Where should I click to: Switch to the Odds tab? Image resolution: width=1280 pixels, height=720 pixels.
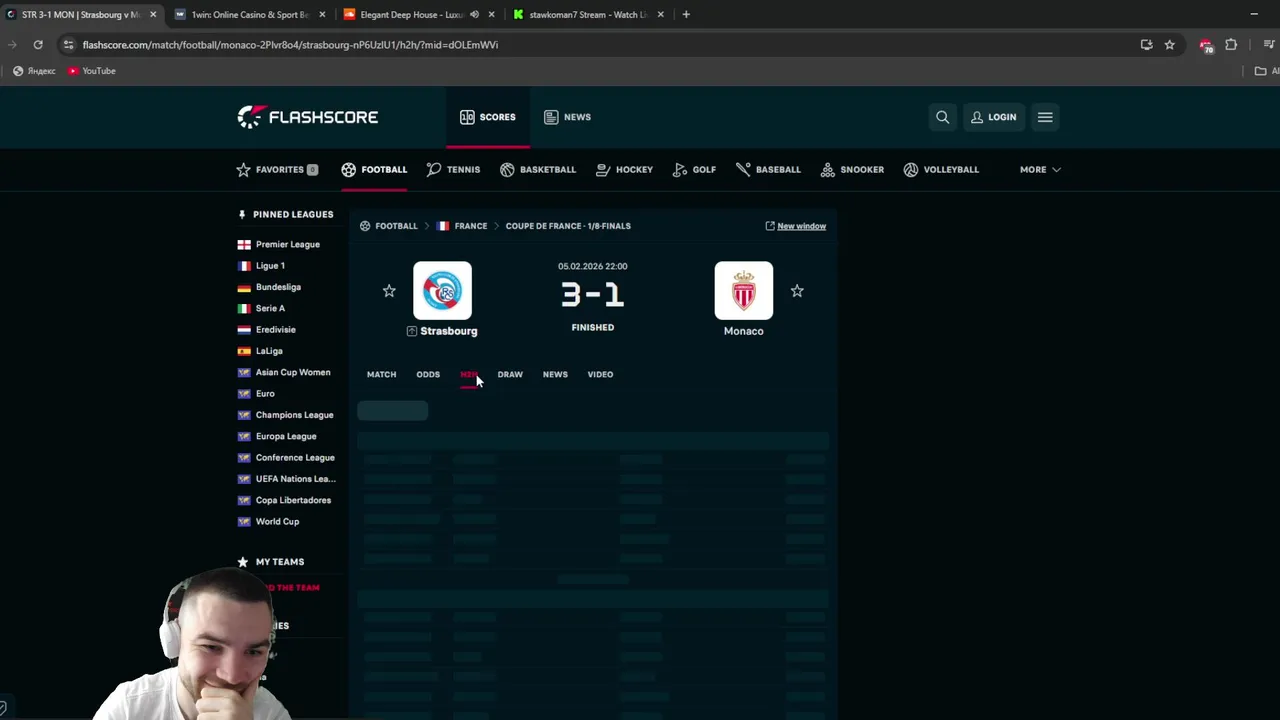click(x=428, y=375)
